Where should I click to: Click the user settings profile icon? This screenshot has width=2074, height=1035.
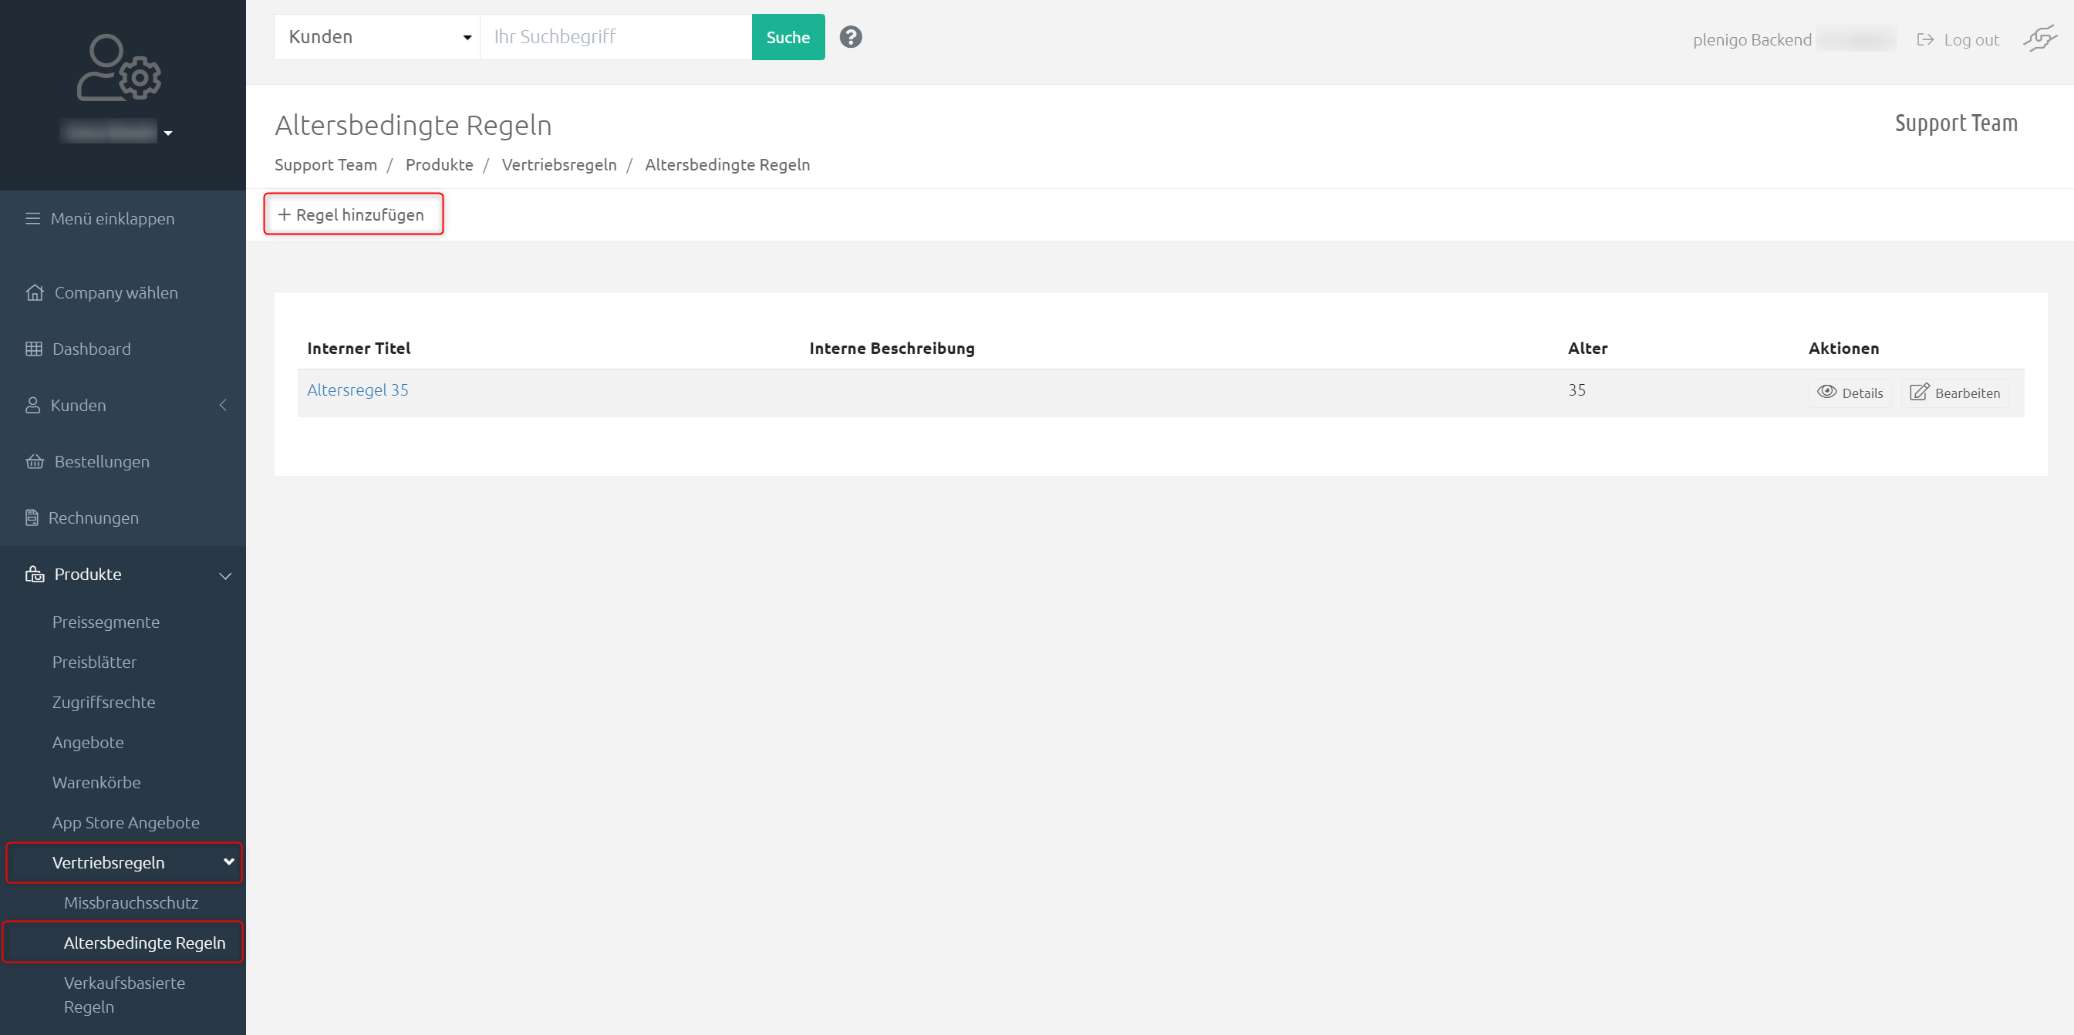(118, 68)
